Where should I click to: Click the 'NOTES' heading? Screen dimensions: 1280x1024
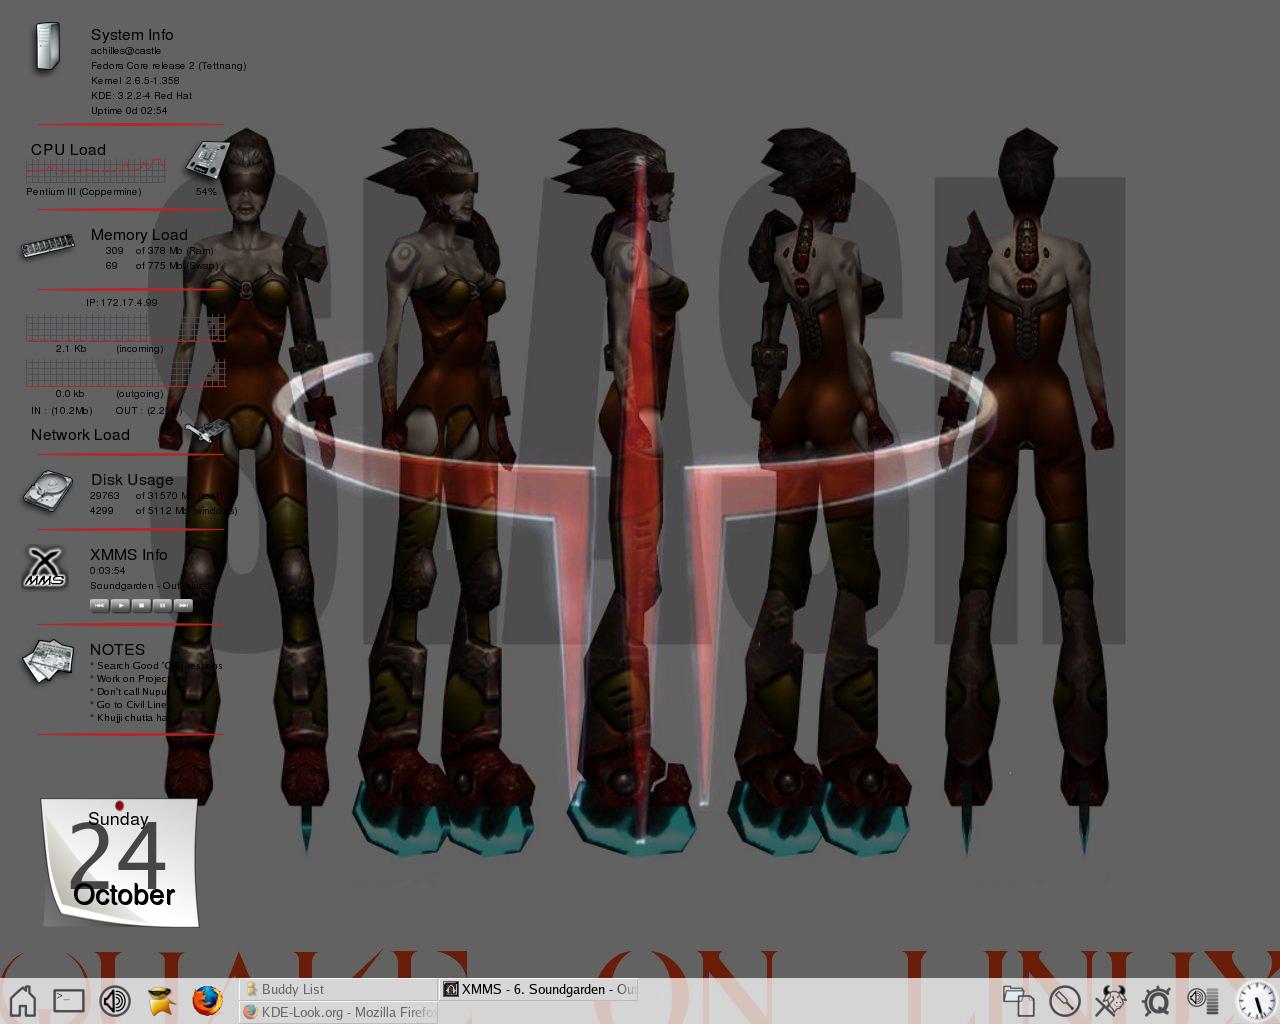click(117, 650)
